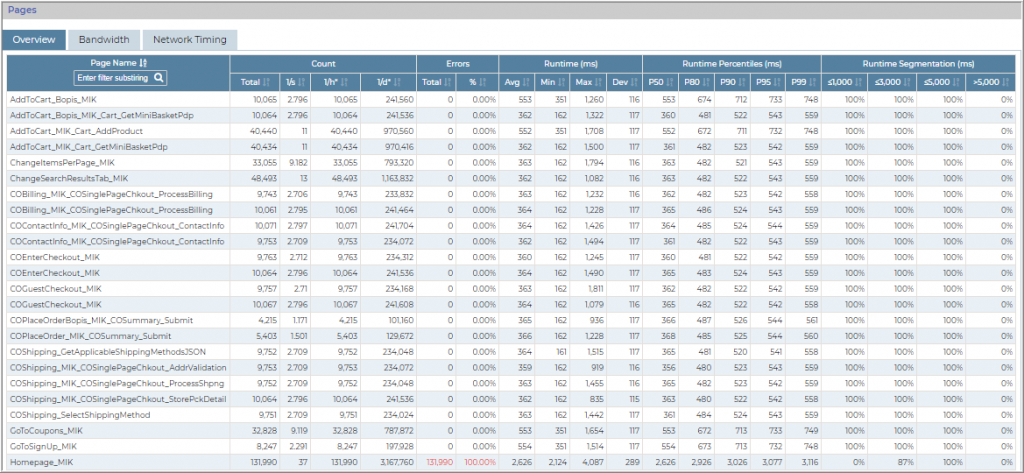
Task: Click the red 100.00% error rate cell
Action: [x=480, y=462]
